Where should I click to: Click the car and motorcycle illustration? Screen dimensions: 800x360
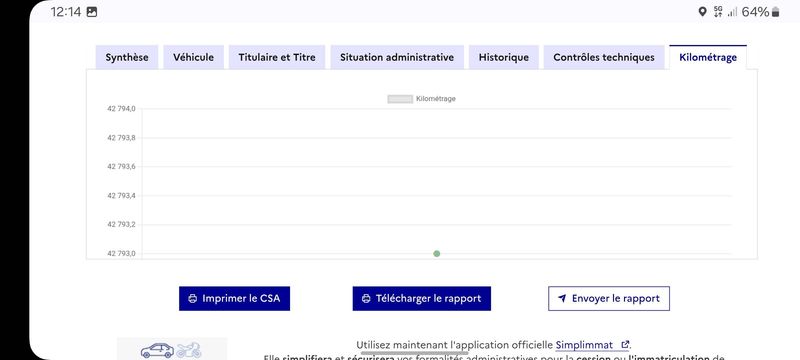172,349
